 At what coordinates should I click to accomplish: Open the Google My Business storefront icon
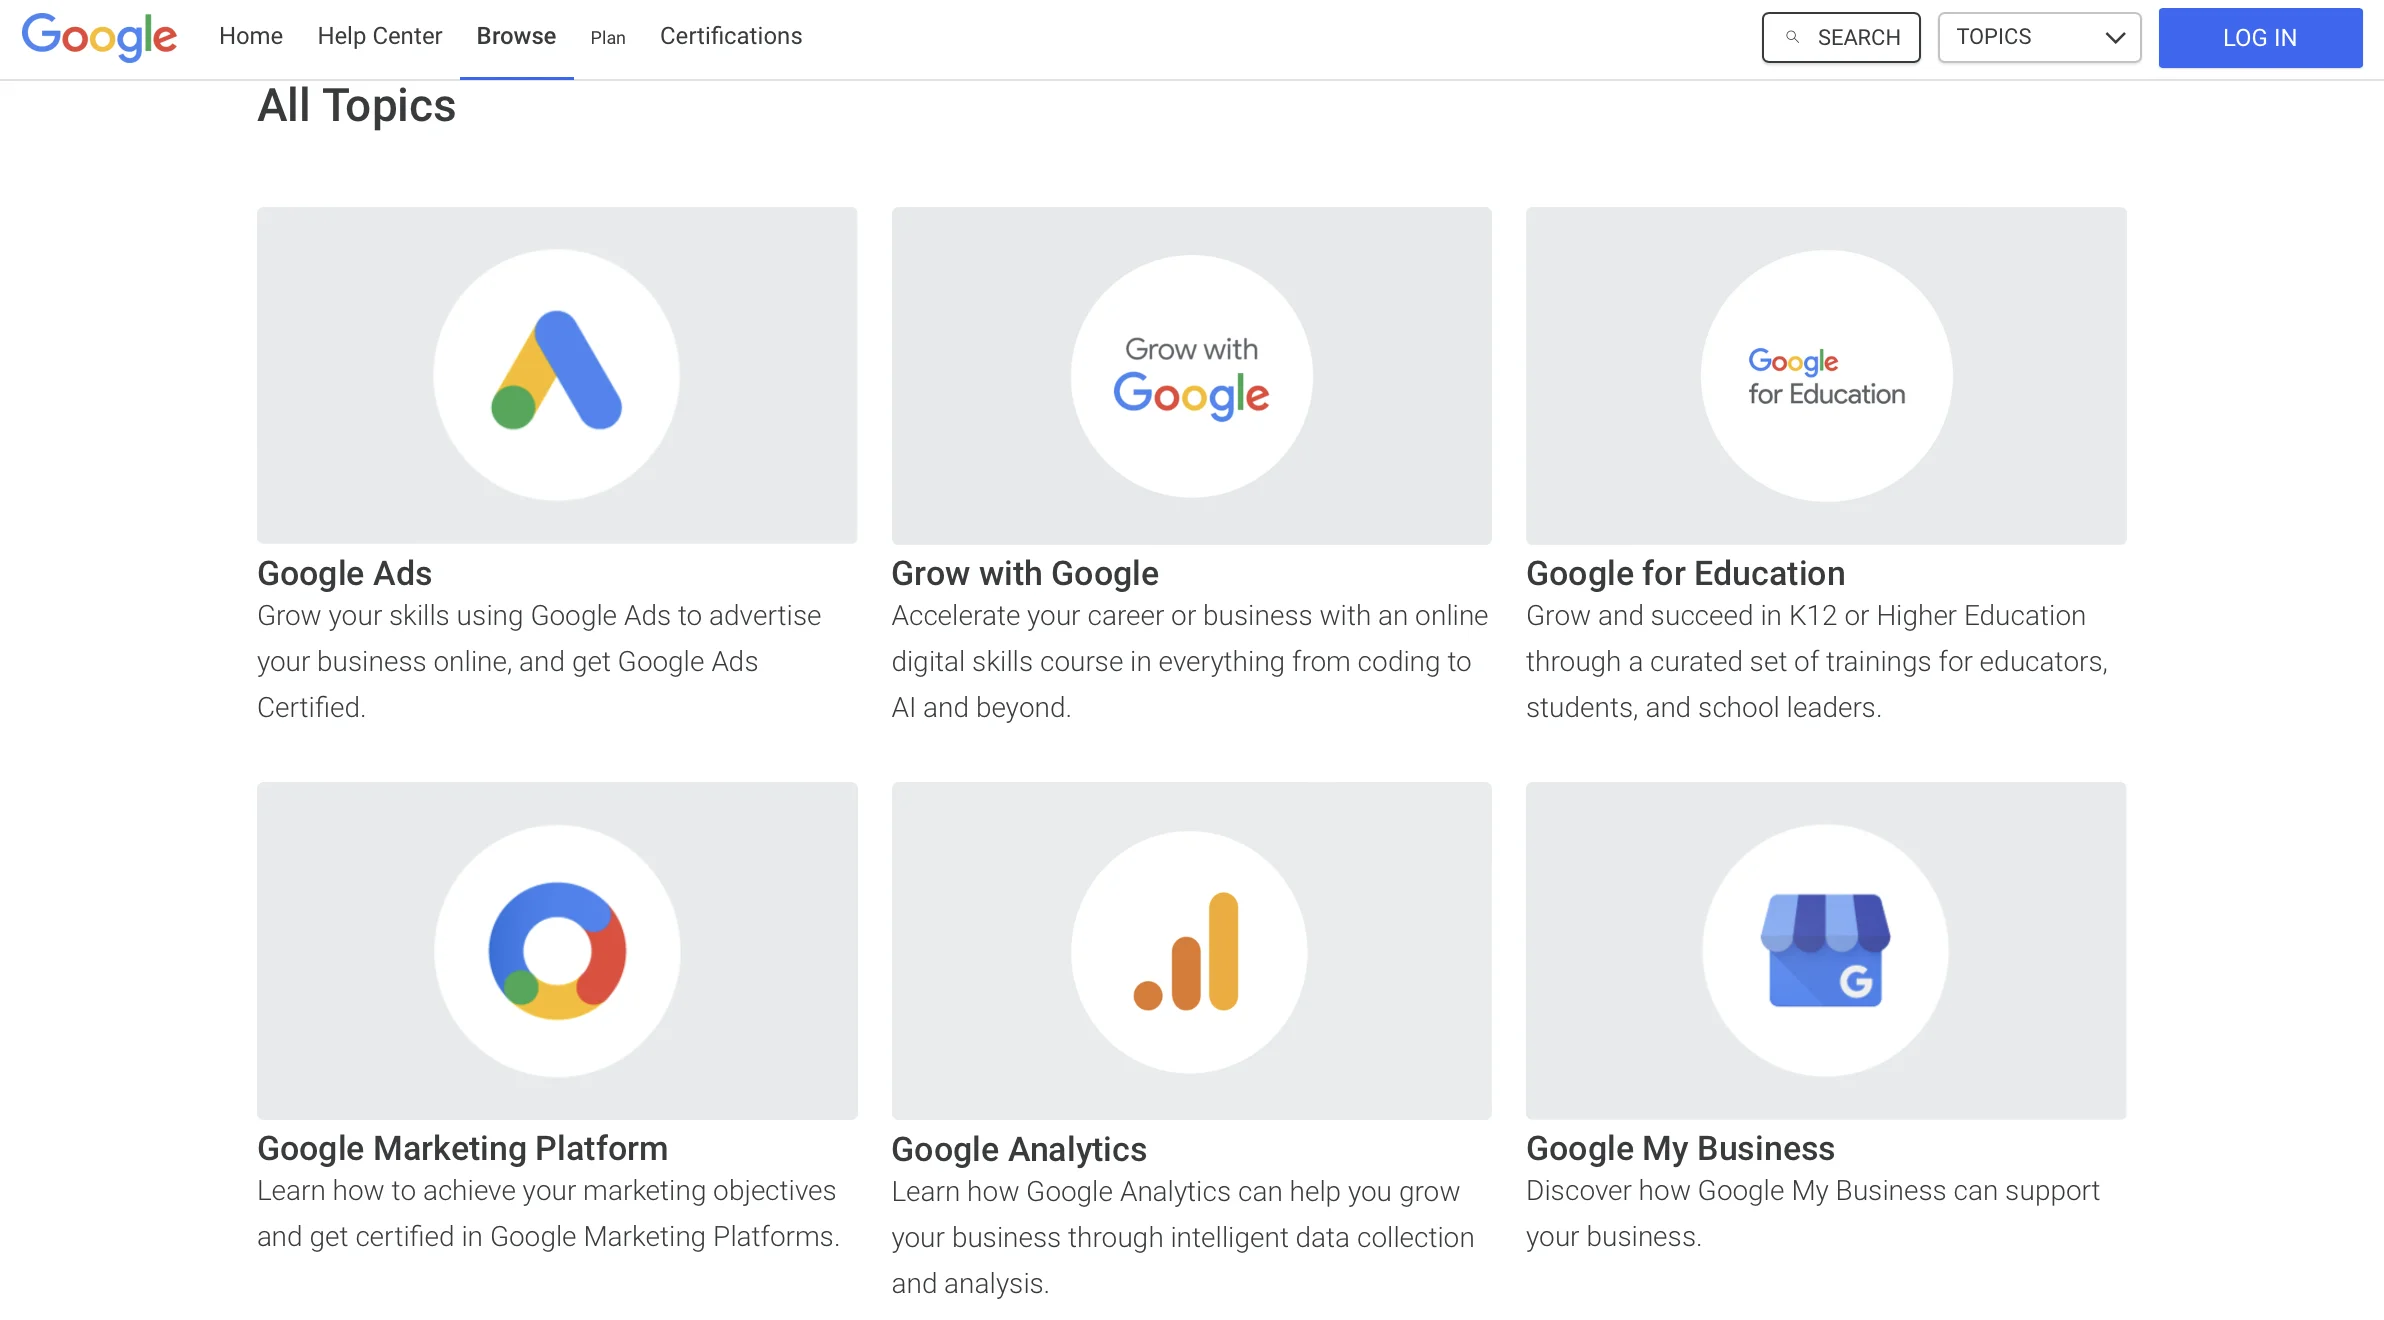pyautogui.click(x=1825, y=950)
